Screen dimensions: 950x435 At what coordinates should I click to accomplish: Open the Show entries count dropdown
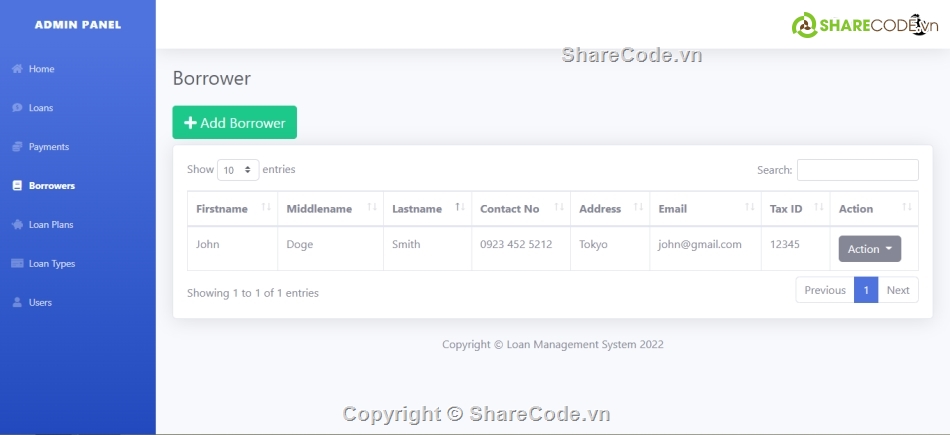[x=238, y=170]
